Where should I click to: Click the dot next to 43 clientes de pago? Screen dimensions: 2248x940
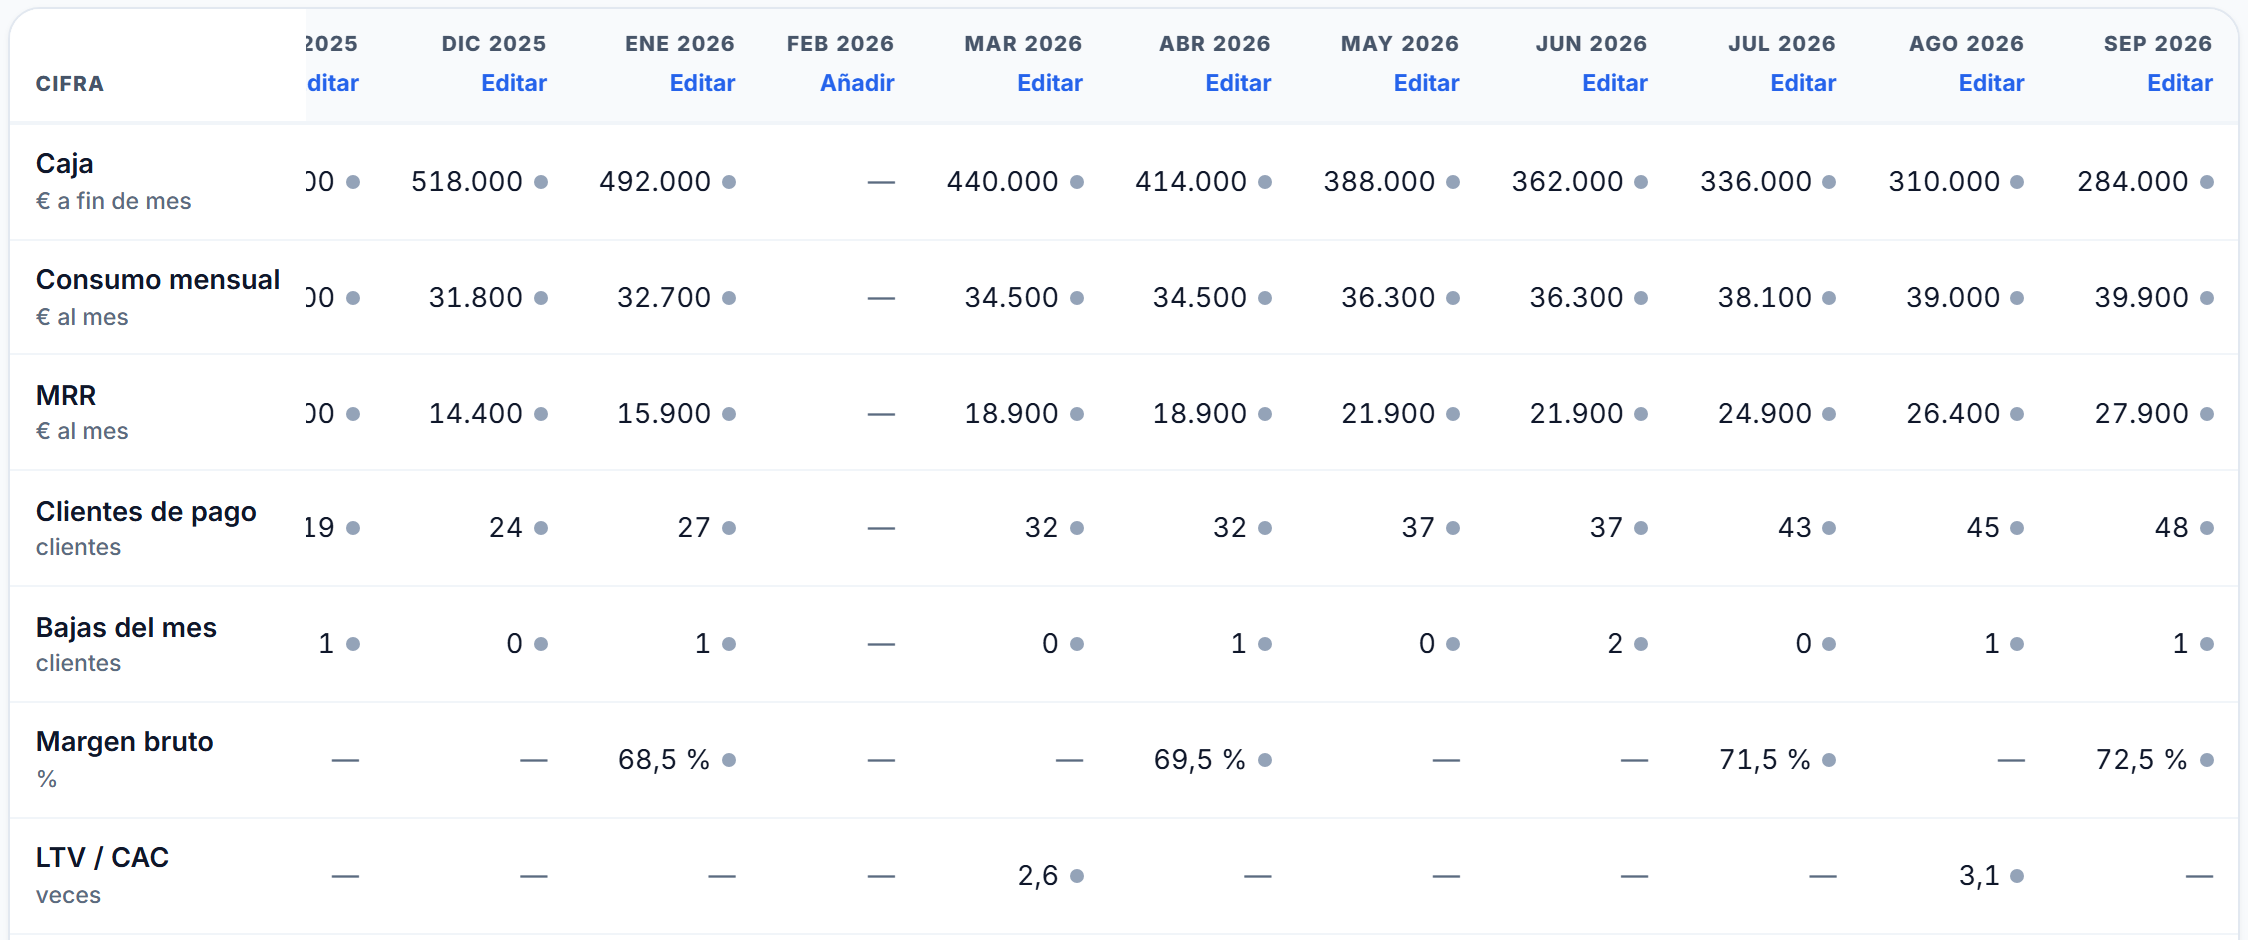click(1829, 528)
